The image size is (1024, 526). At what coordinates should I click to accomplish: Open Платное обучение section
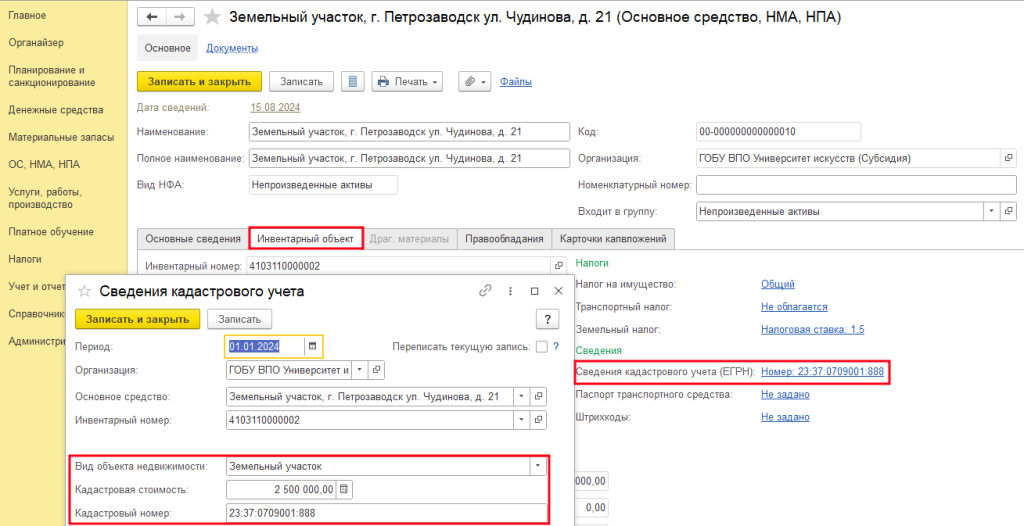51,231
